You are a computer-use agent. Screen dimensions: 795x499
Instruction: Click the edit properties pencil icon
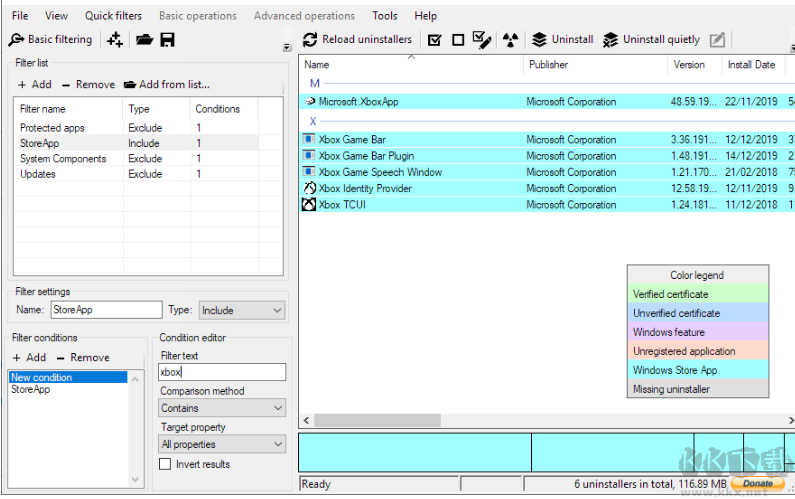(717, 40)
